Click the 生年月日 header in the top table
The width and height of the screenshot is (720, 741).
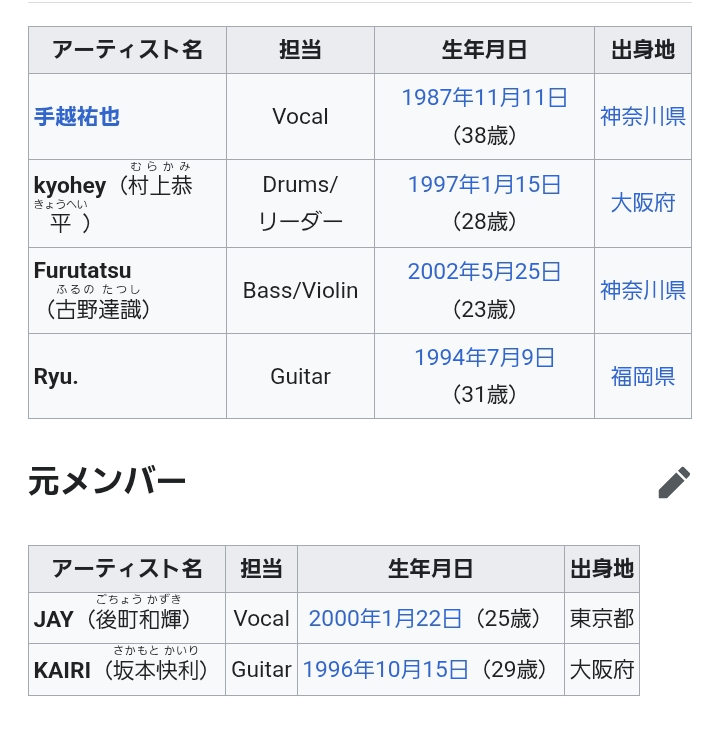coord(484,50)
